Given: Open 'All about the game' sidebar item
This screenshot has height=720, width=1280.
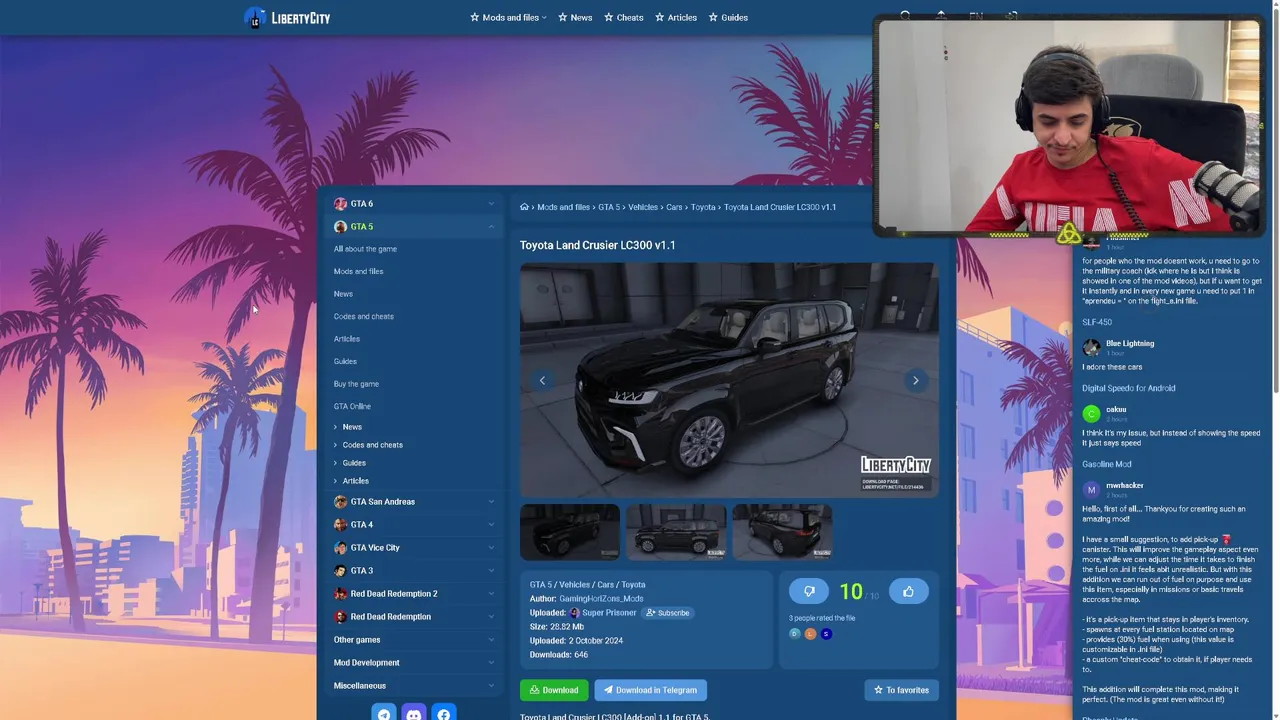Looking at the screenshot, I should point(365,249).
